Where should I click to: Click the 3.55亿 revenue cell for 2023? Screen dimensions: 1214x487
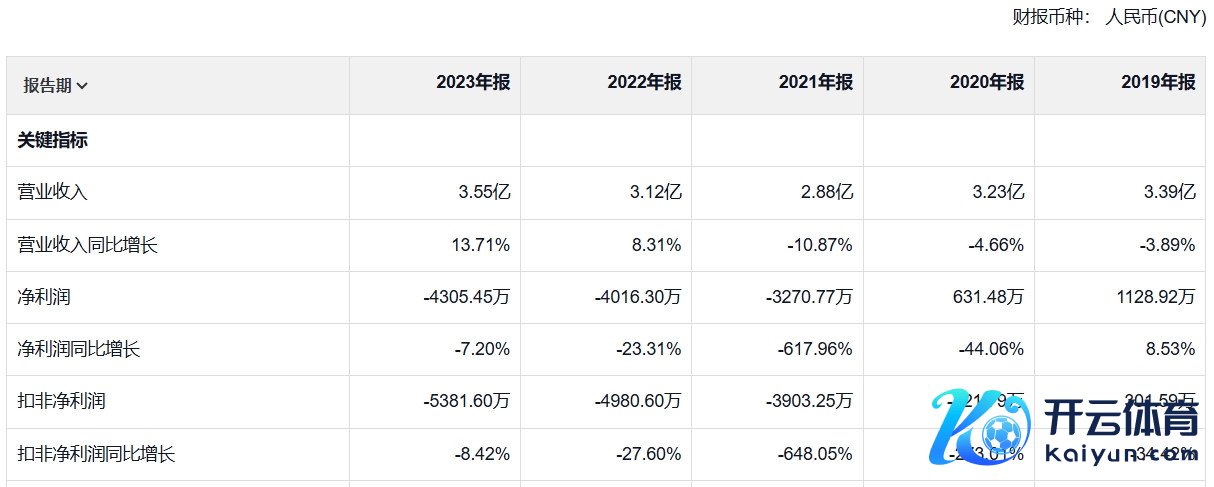(x=484, y=193)
